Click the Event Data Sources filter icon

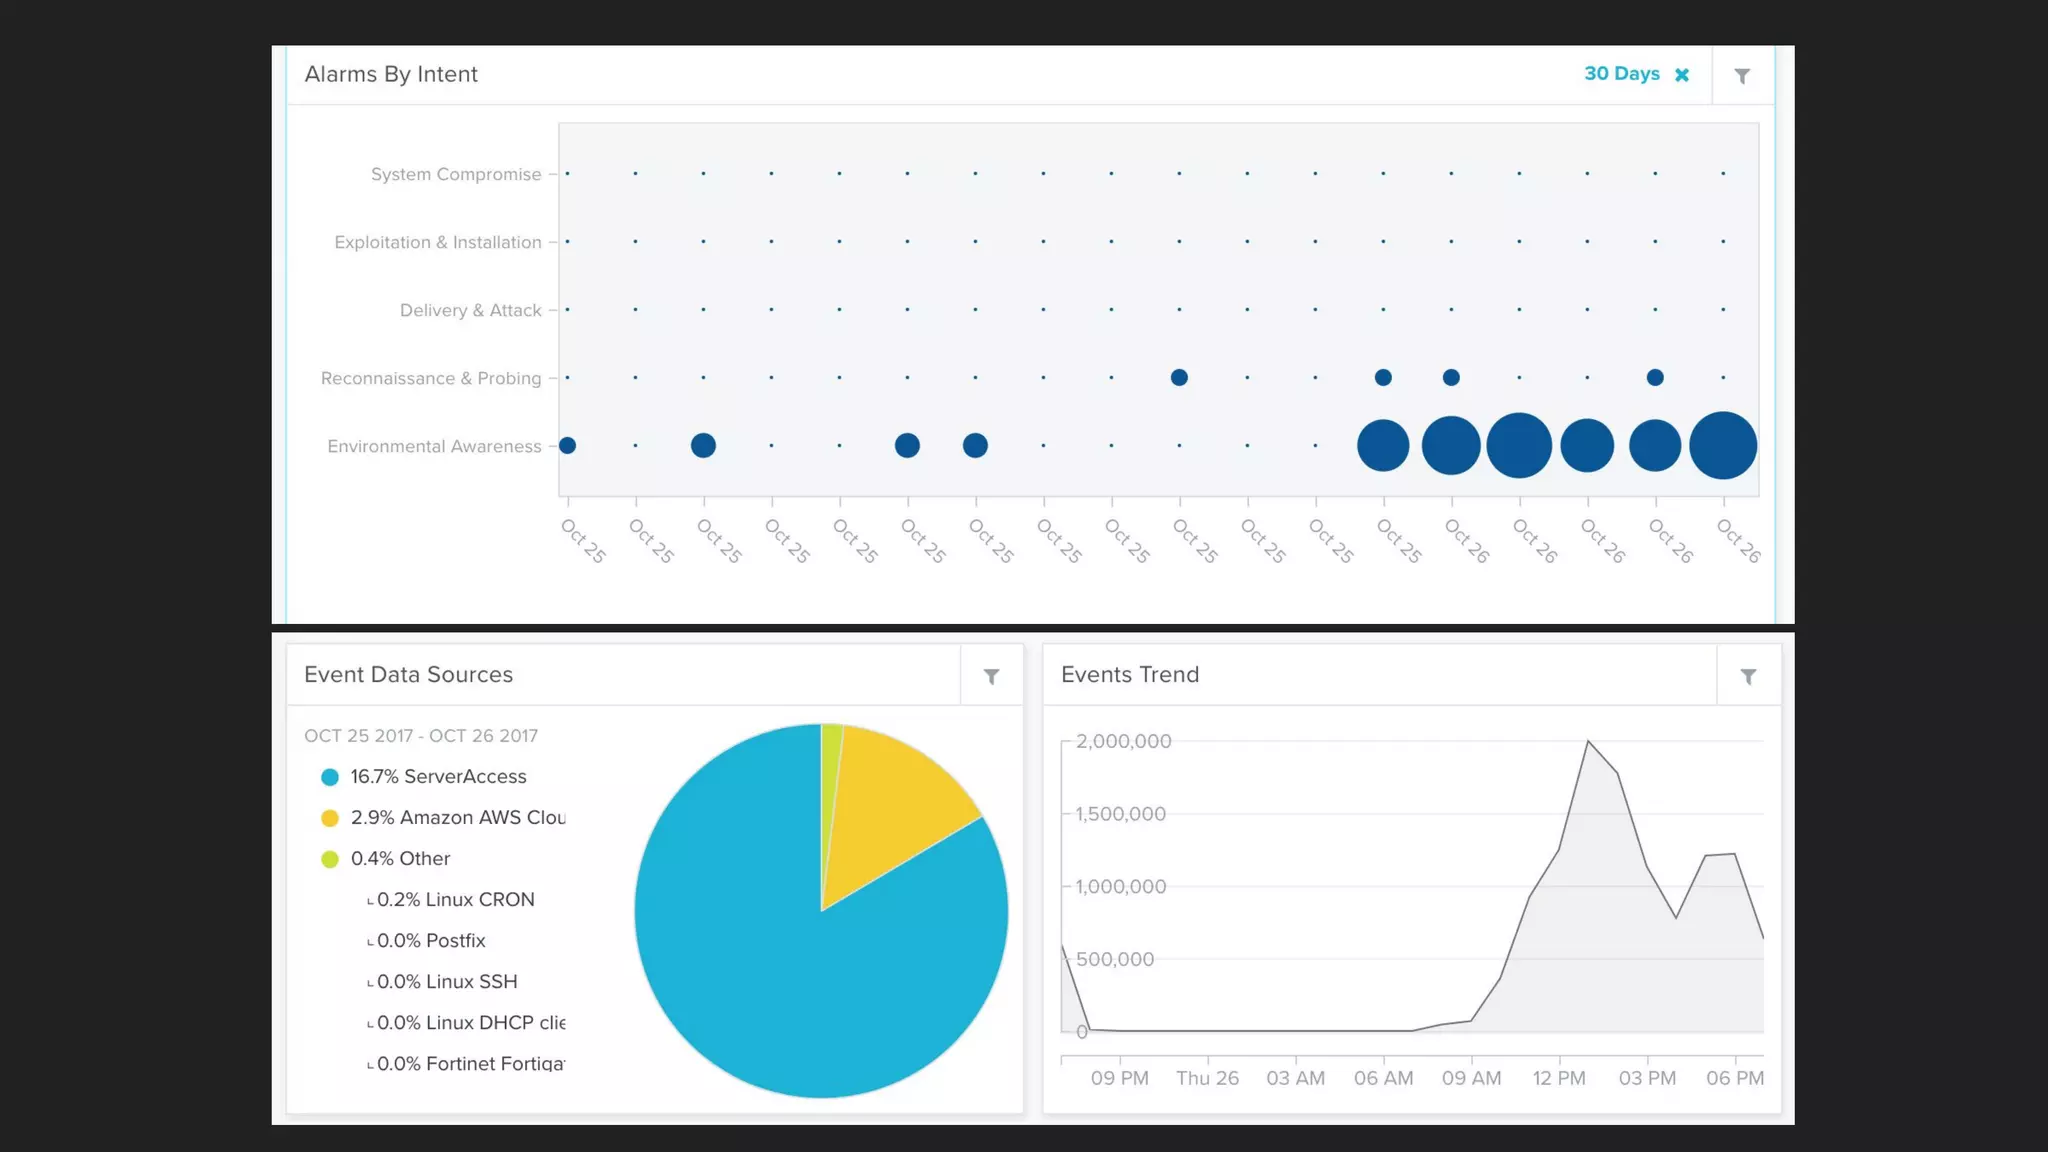coord(991,677)
